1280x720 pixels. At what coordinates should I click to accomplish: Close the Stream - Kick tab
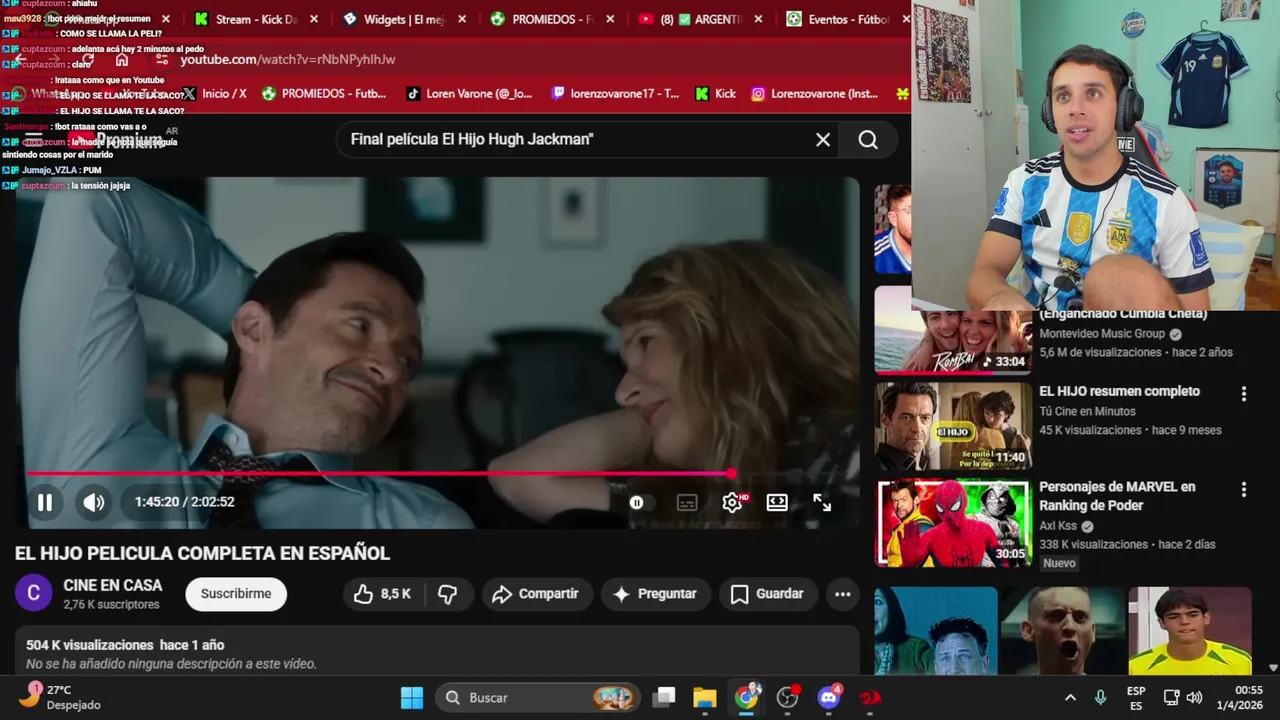(314, 19)
